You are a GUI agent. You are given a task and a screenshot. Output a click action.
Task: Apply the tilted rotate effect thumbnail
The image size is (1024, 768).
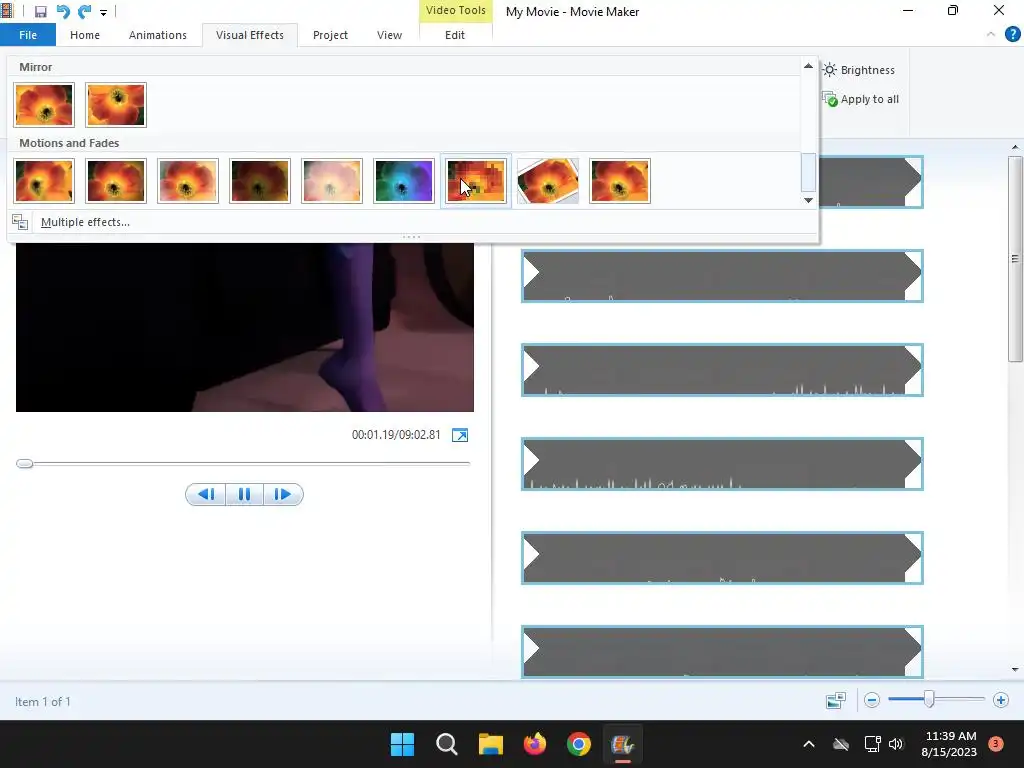pos(548,181)
